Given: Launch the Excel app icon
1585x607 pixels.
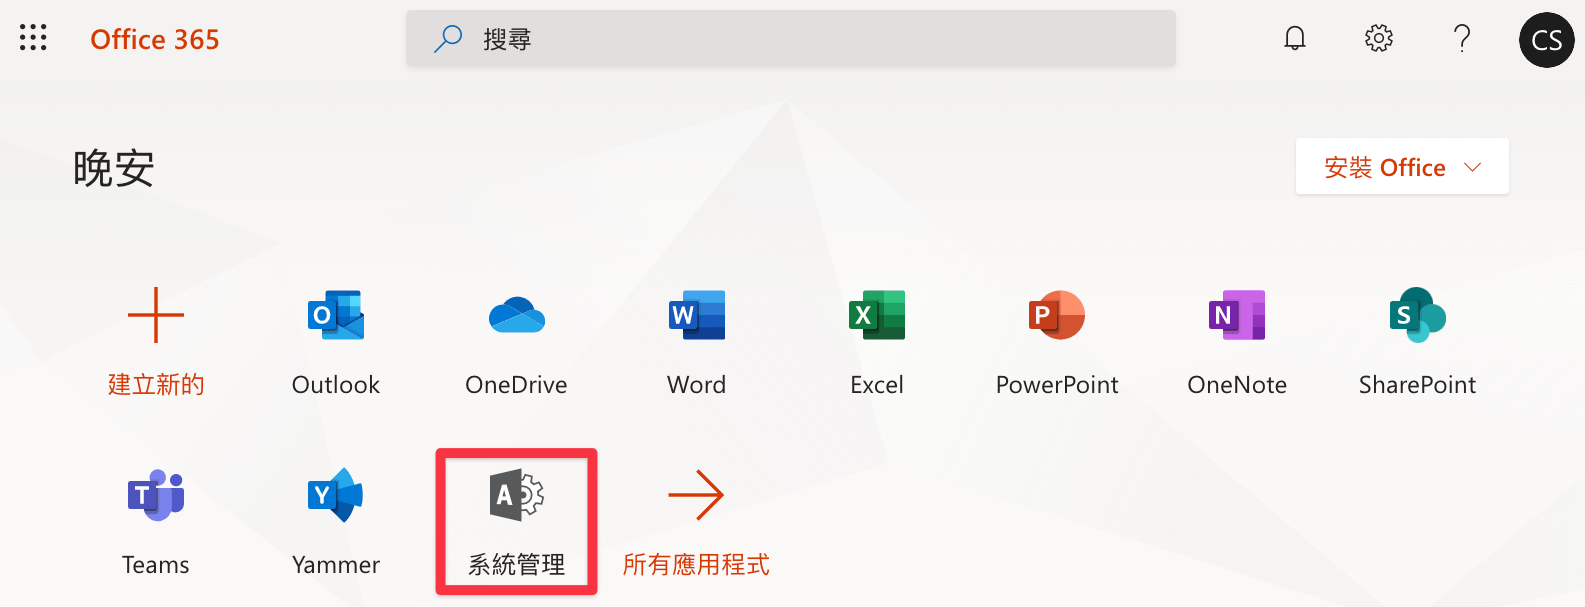Looking at the screenshot, I should coord(877,315).
